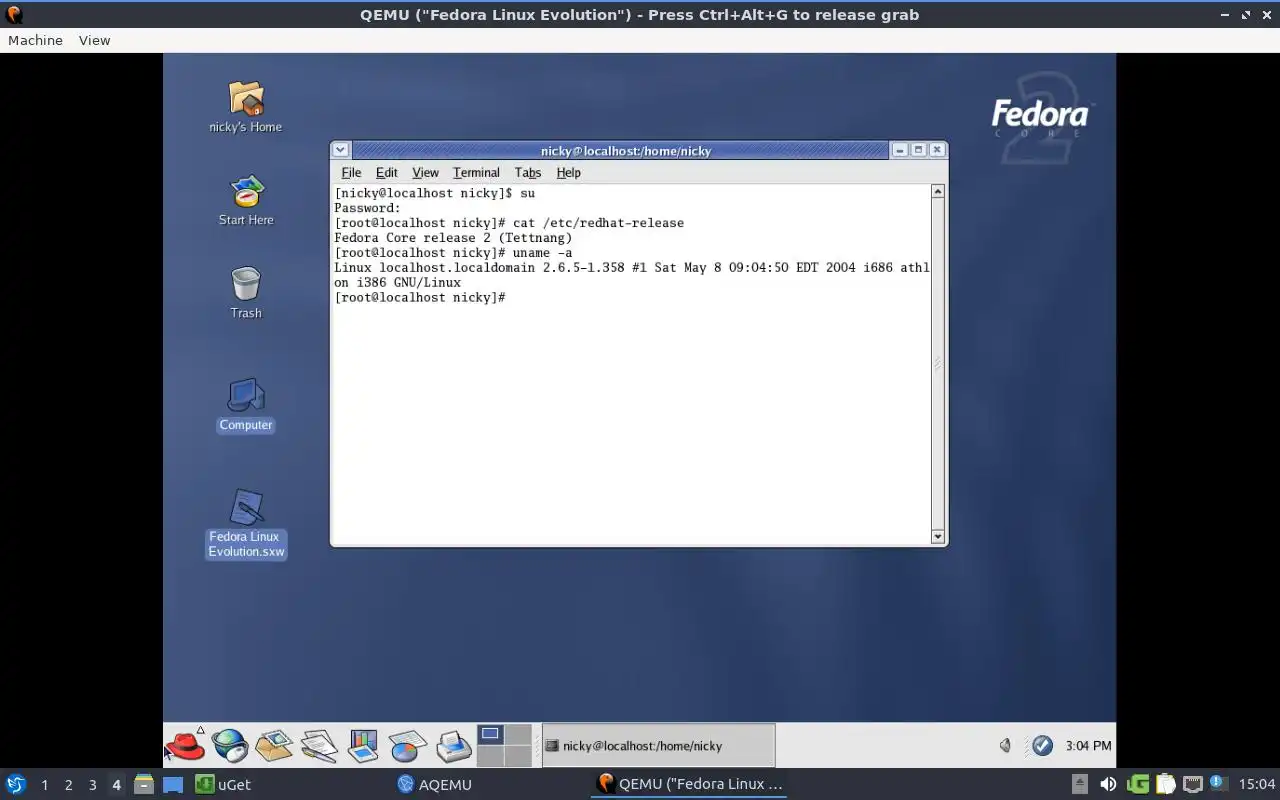This screenshot has width=1280, height=800.
Task: Launch OpenOffice Impress presentation icon
Action: (363, 745)
